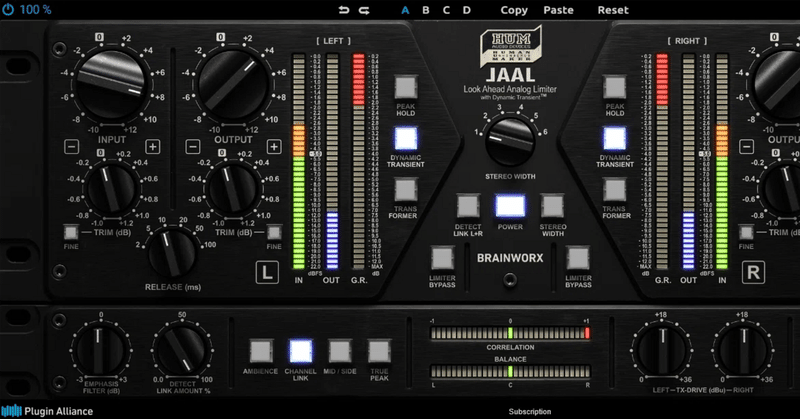Enable Mid / Side mode button

(x=340, y=351)
